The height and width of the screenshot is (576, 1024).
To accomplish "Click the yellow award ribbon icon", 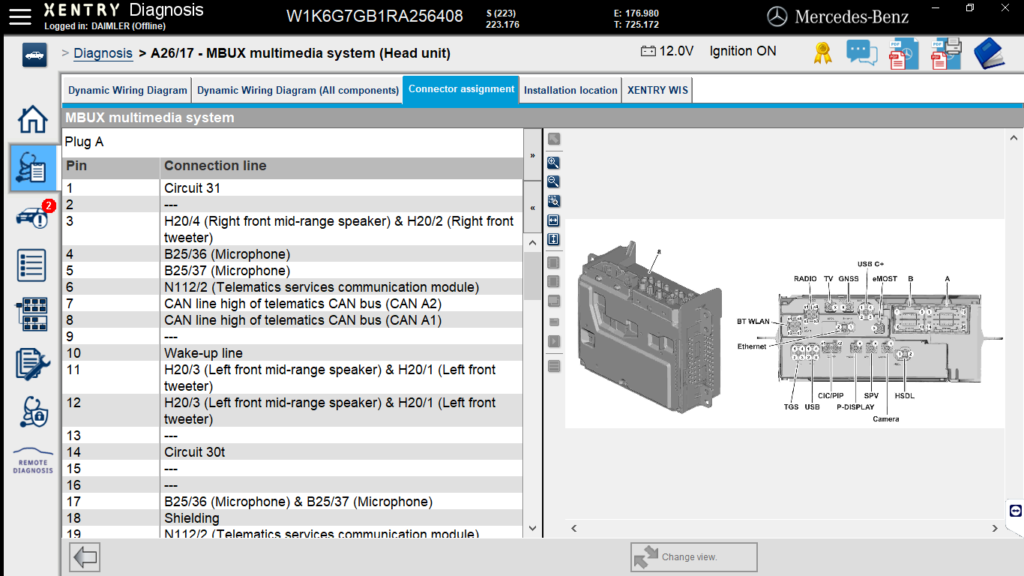I will click(x=823, y=52).
